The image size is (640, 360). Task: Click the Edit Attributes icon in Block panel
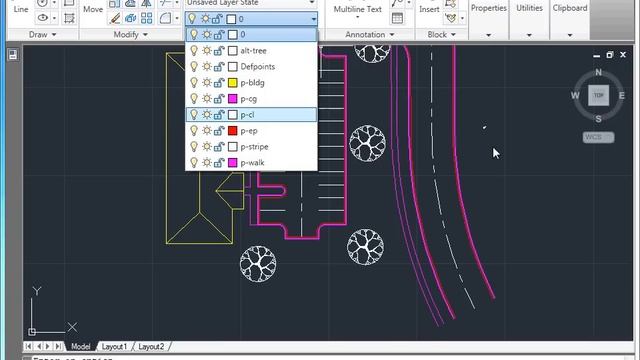click(451, 18)
